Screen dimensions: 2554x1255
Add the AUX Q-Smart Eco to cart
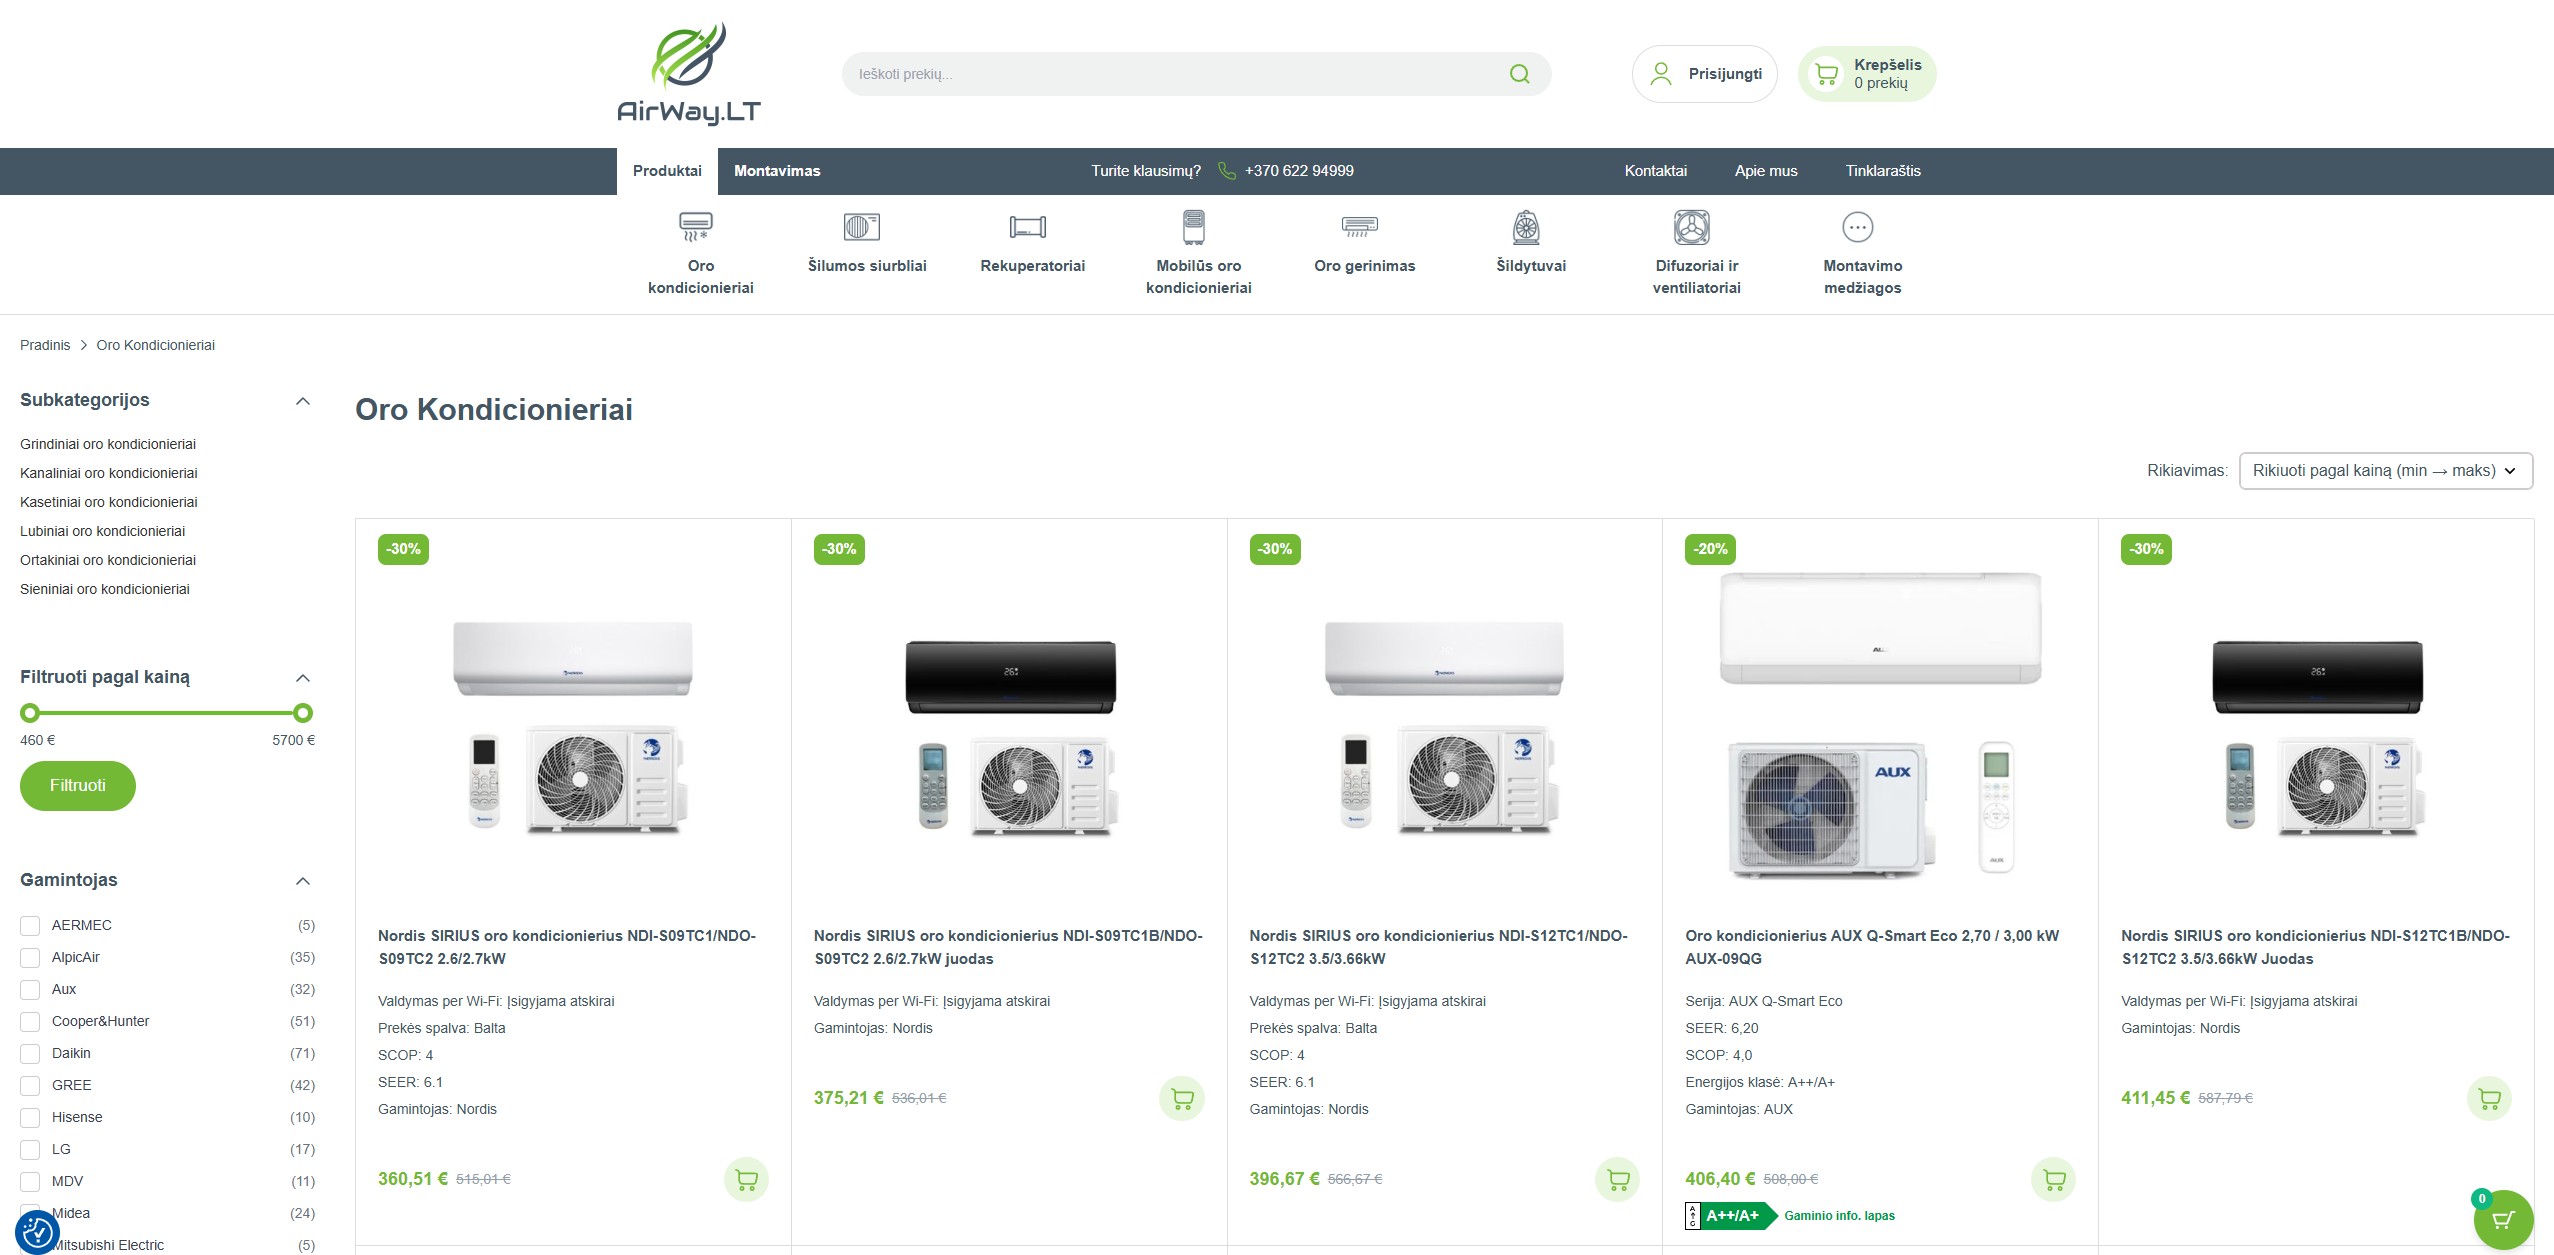click(2054, 1180)
